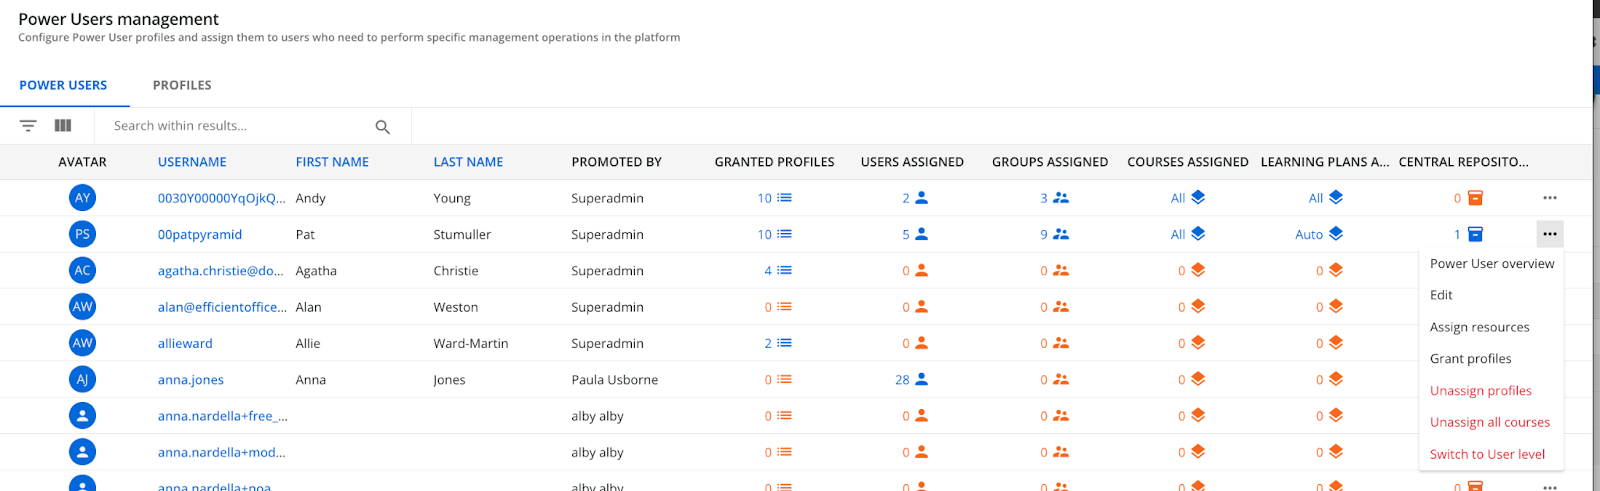
Task: Click Agatha Christie's AC avatar
Action: tap(83, 271)
